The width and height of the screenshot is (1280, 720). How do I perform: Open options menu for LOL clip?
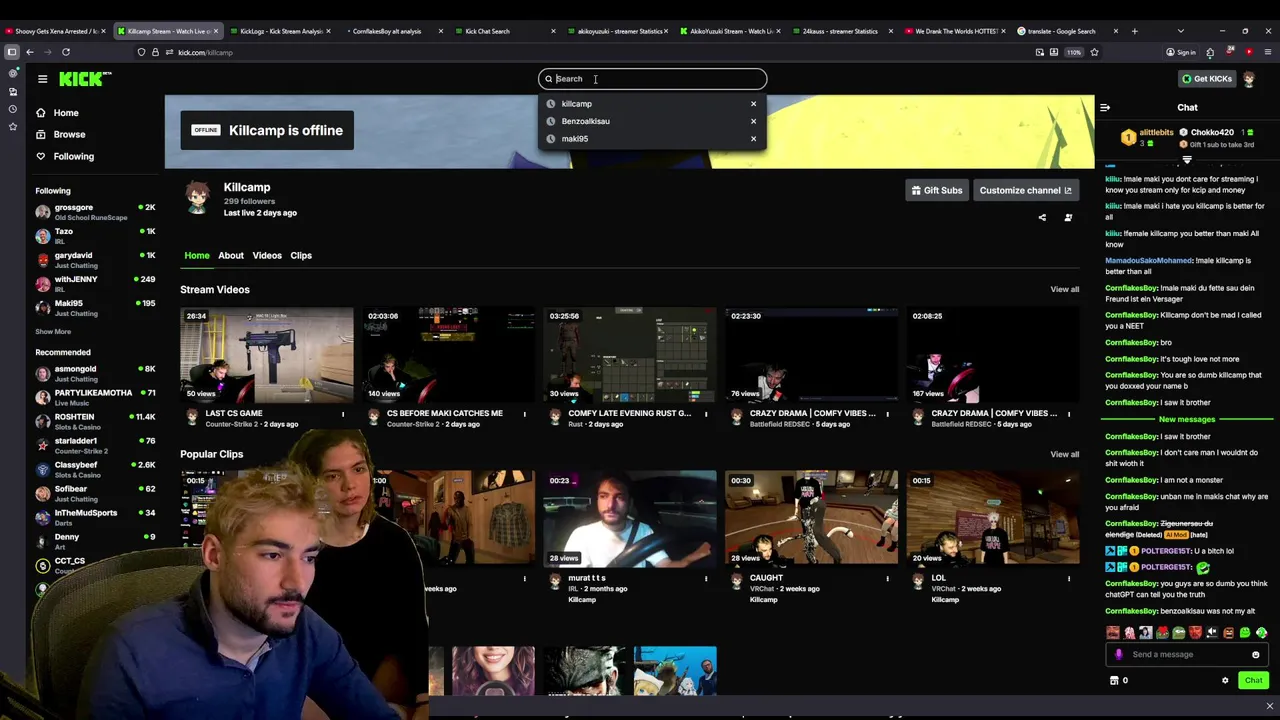[1068, 579]
